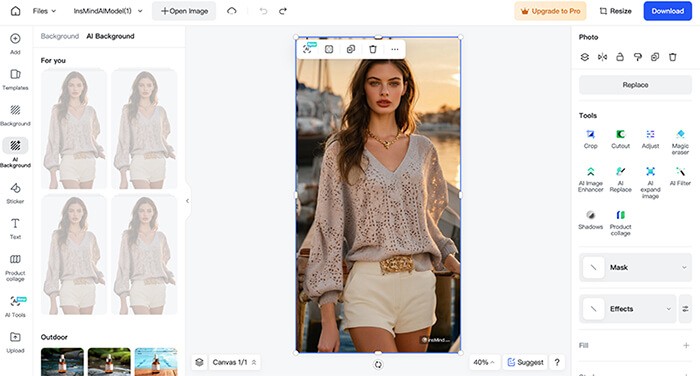Open Templates in the left sidebar

15,79
